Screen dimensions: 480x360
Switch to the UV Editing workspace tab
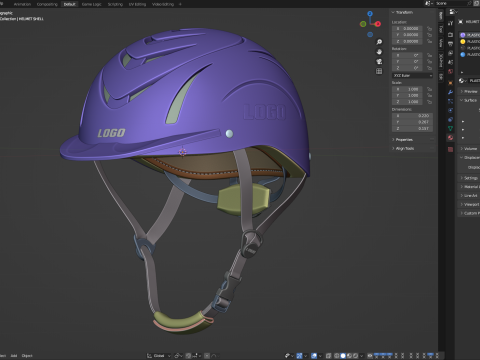click(137, 4)
